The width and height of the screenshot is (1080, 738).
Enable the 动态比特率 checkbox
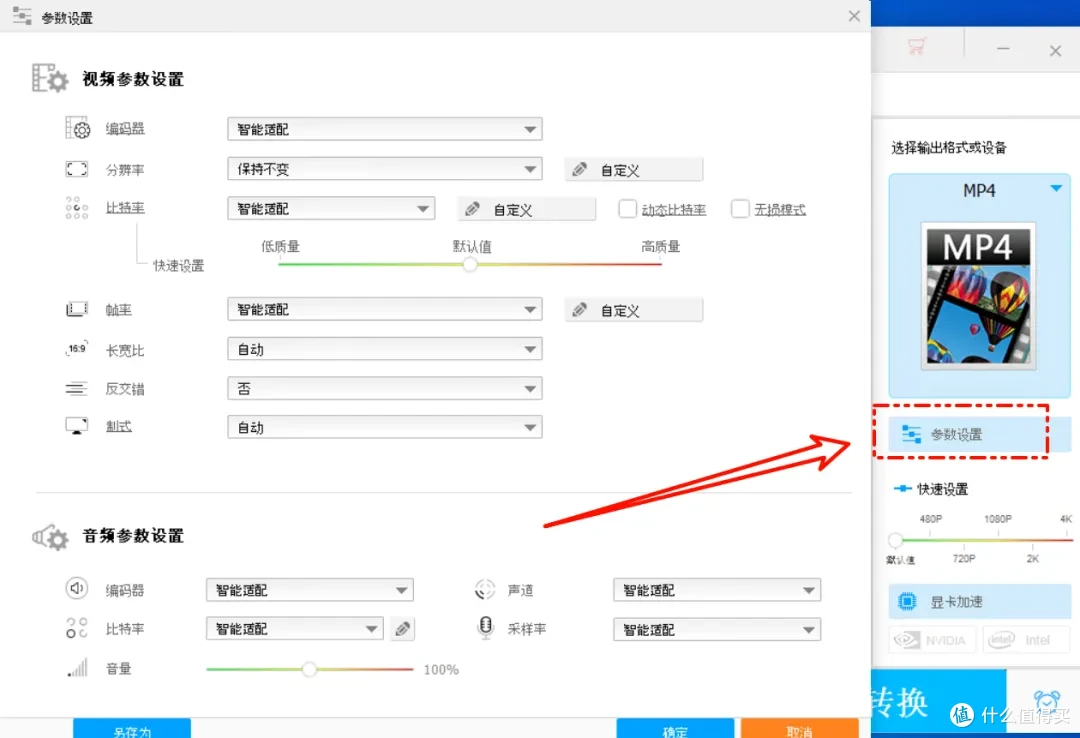click(x=627, y=209)
